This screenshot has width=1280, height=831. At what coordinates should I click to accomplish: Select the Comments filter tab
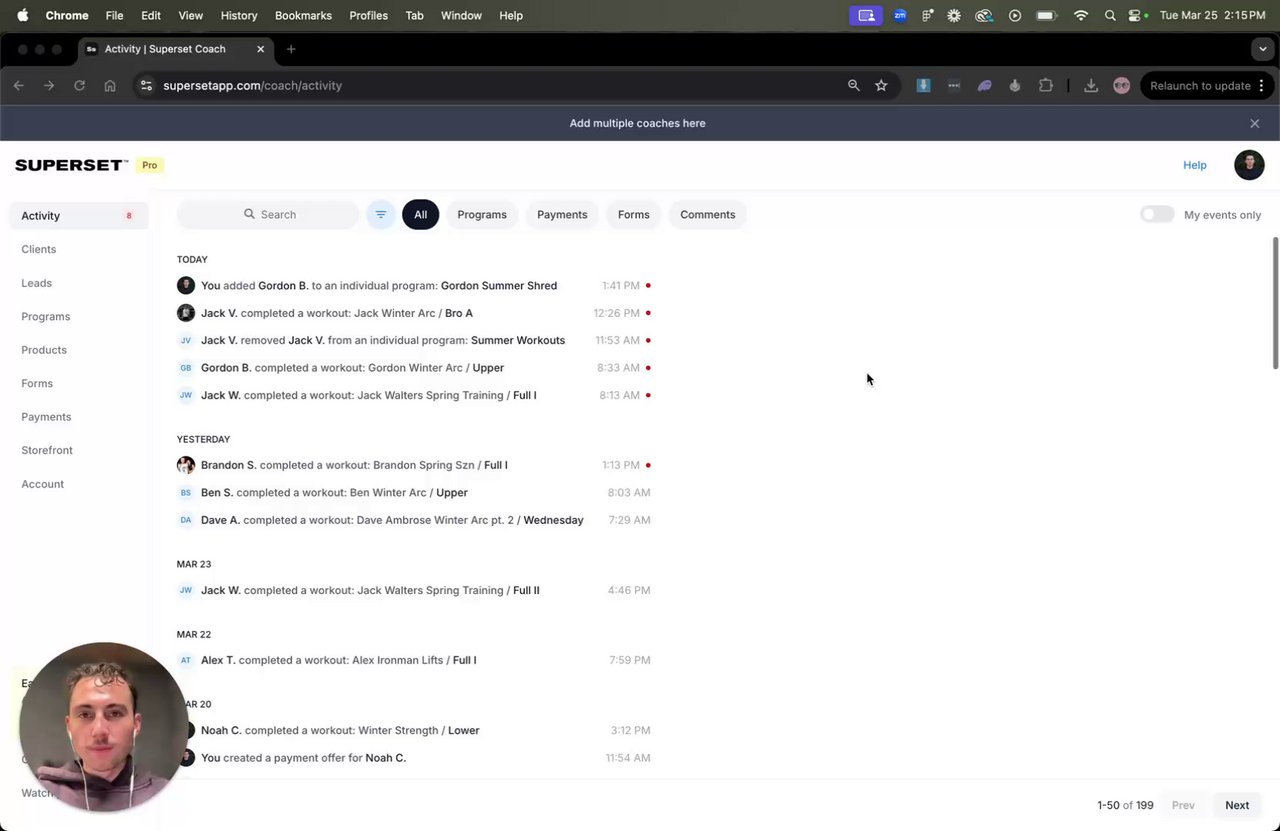pyautogui.click(x=708, y=215)
